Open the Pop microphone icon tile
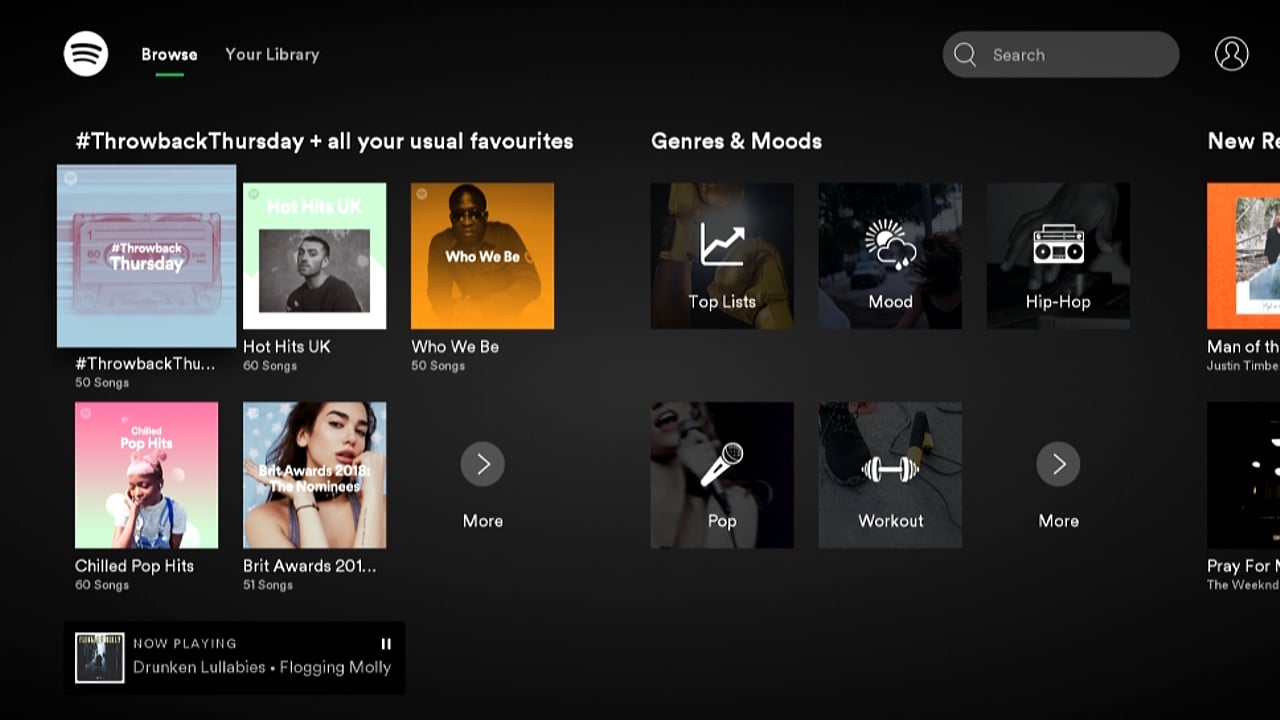 pyautogui.click(x=722, y=475)
